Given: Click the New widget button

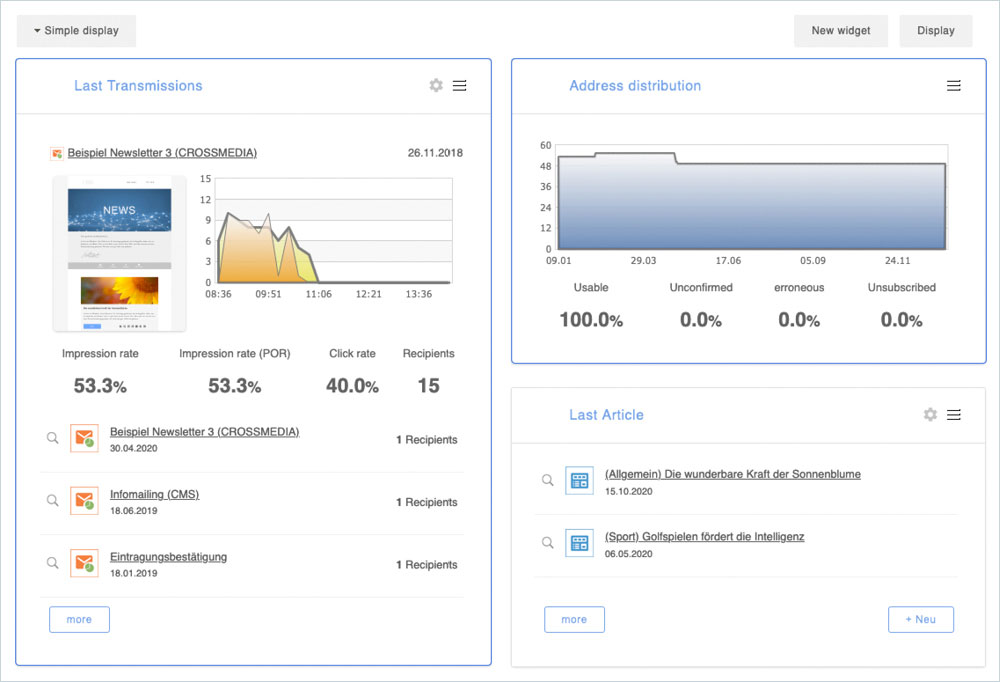Looking at the screenshot, I should click(840, 31).
